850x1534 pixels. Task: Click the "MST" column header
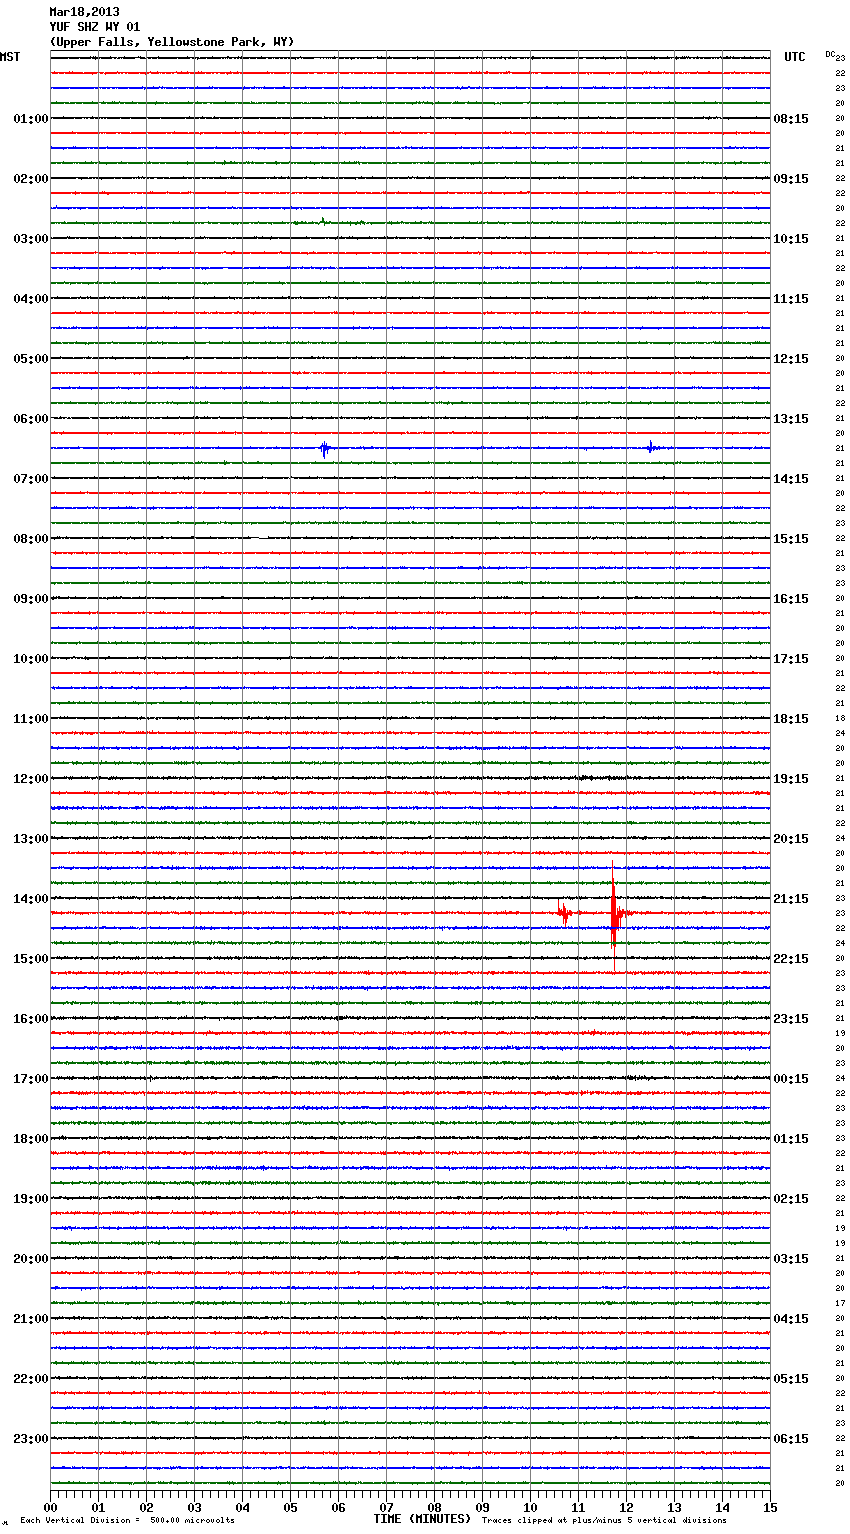(10, 57)
